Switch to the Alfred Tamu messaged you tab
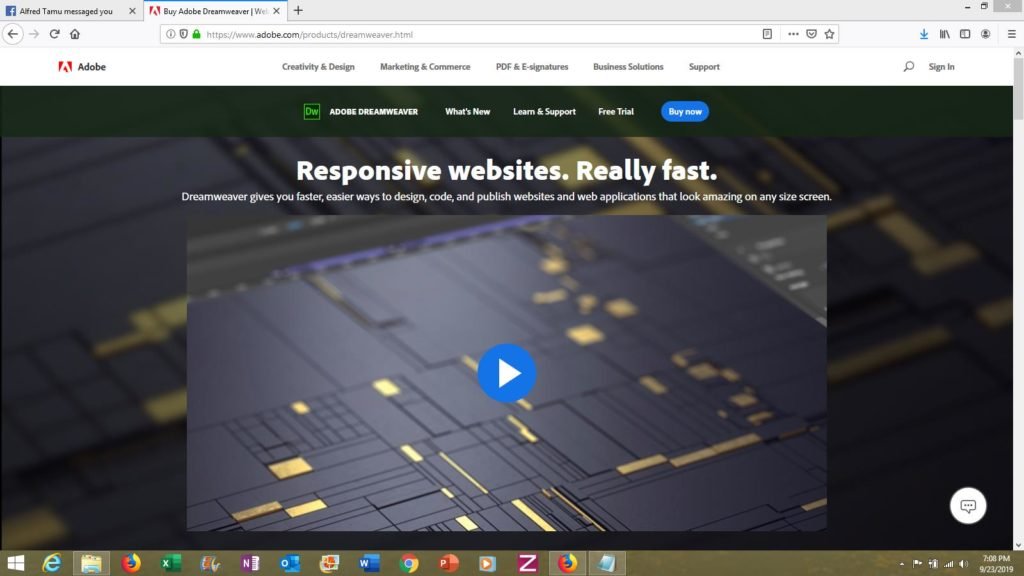 click(71, 11)
